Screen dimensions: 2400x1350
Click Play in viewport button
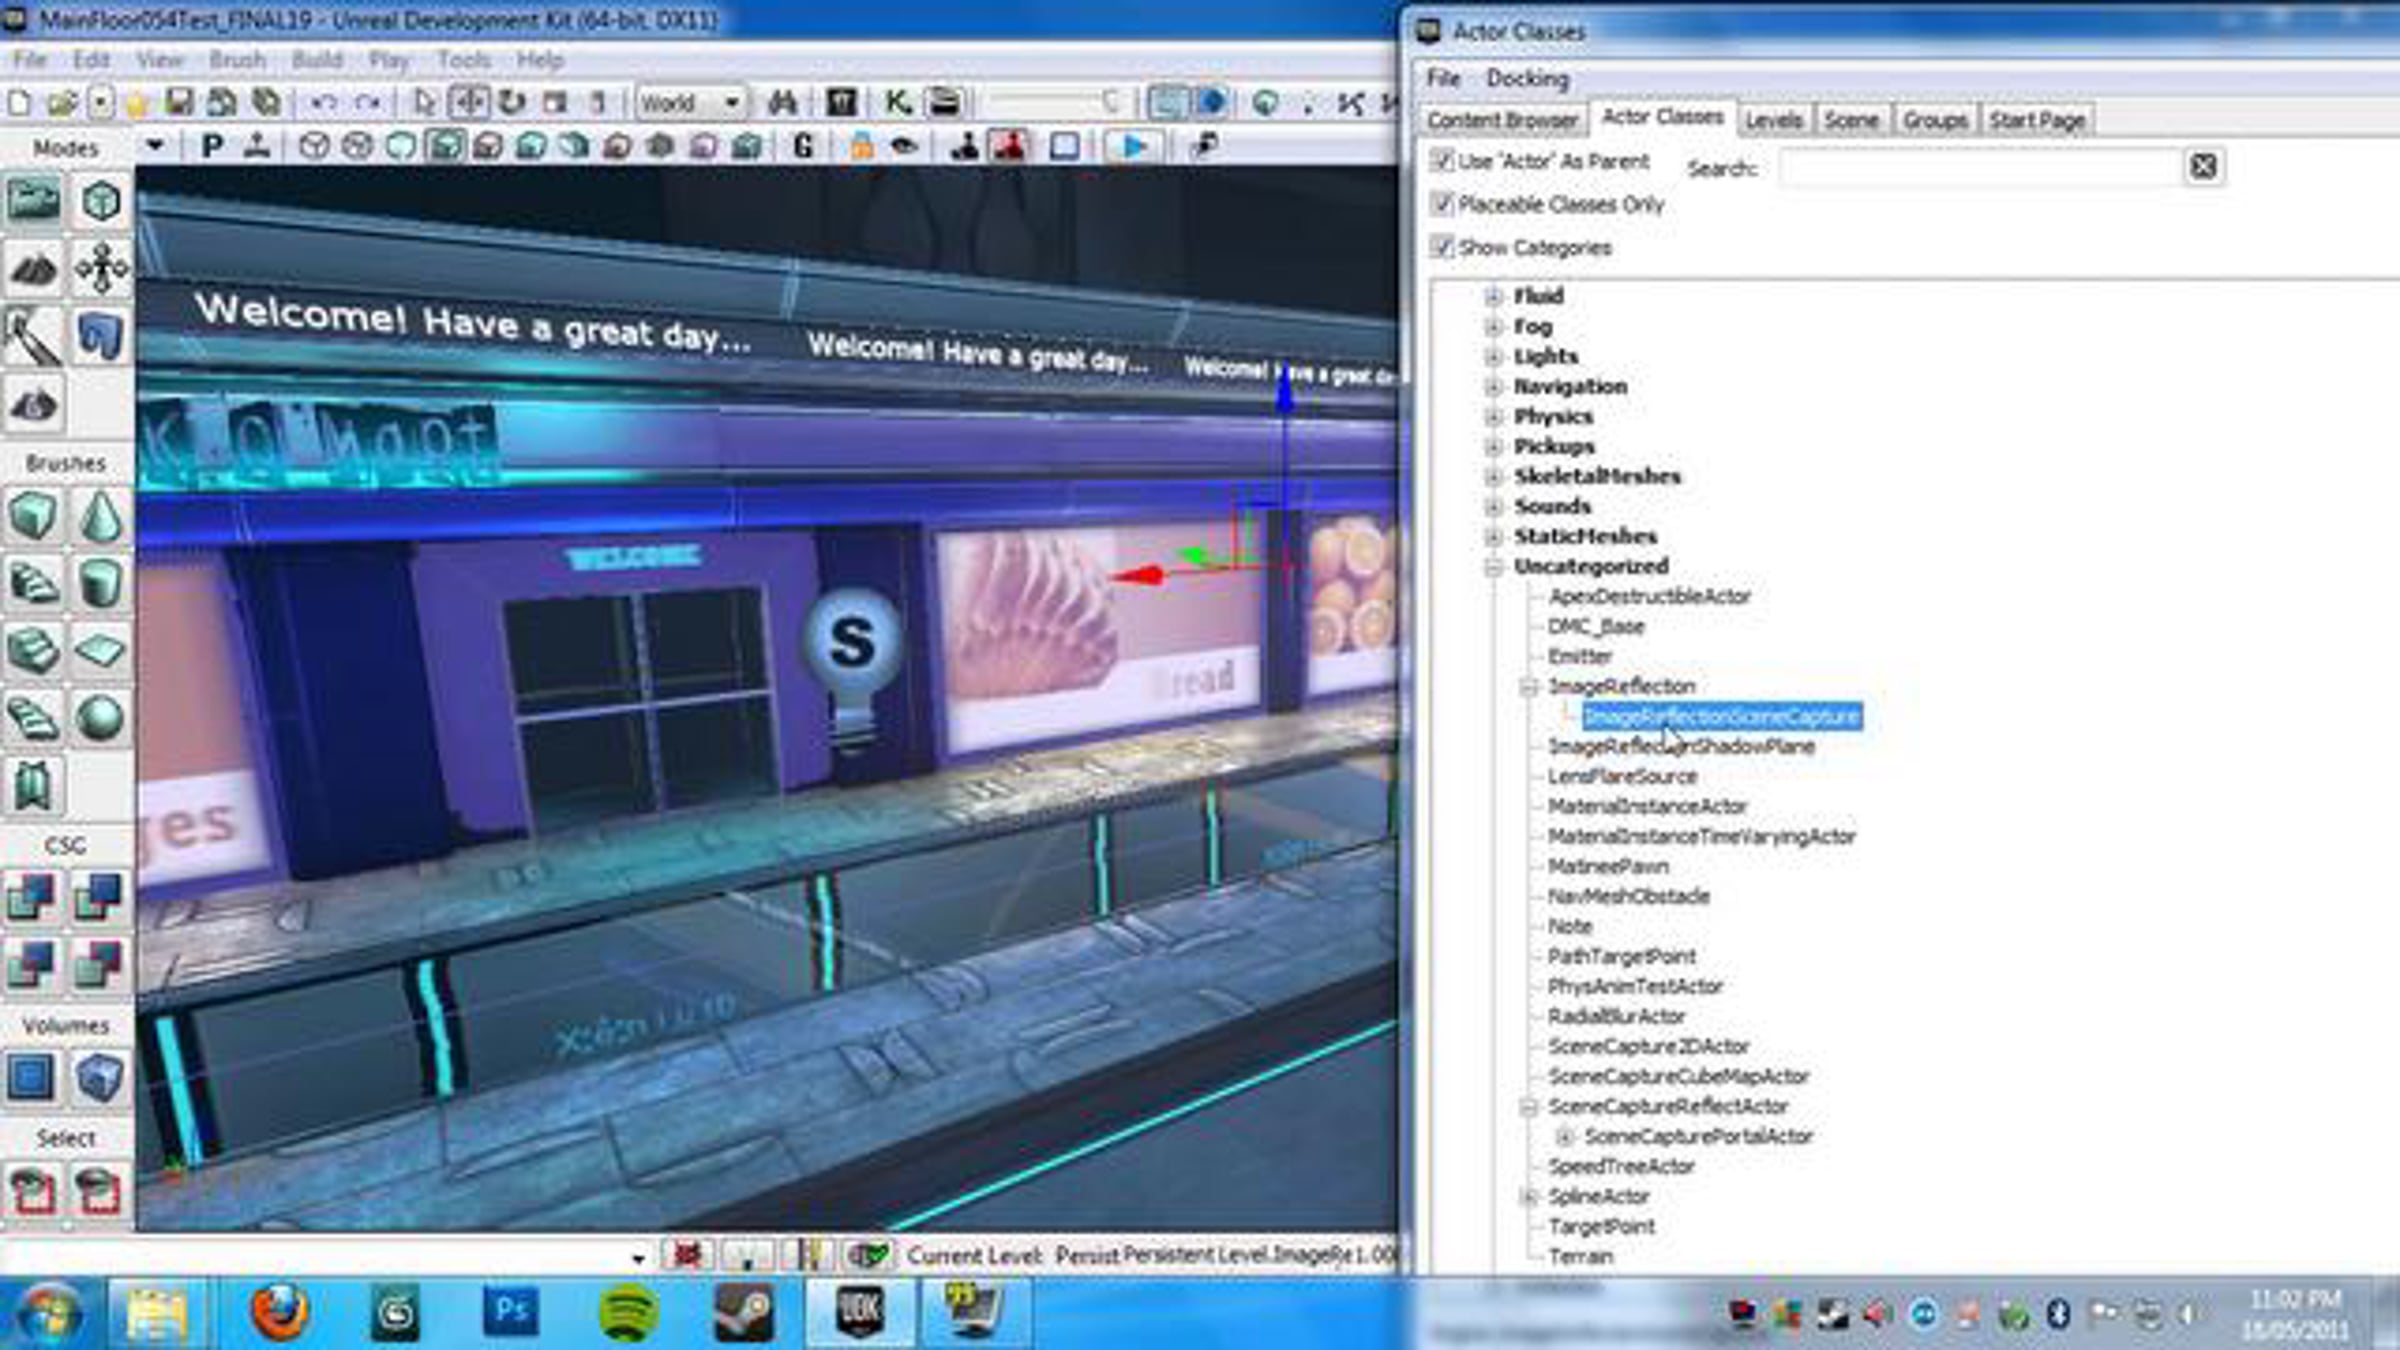[x=1132, y=146]
